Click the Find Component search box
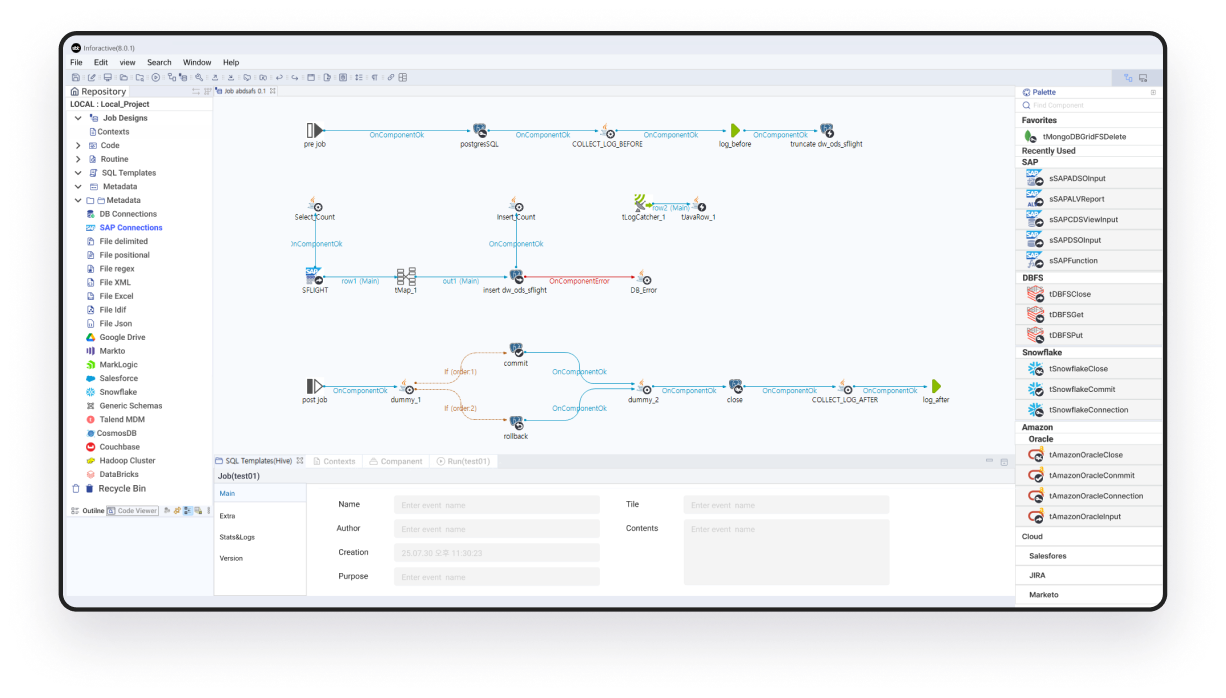 coord(1089,105)
